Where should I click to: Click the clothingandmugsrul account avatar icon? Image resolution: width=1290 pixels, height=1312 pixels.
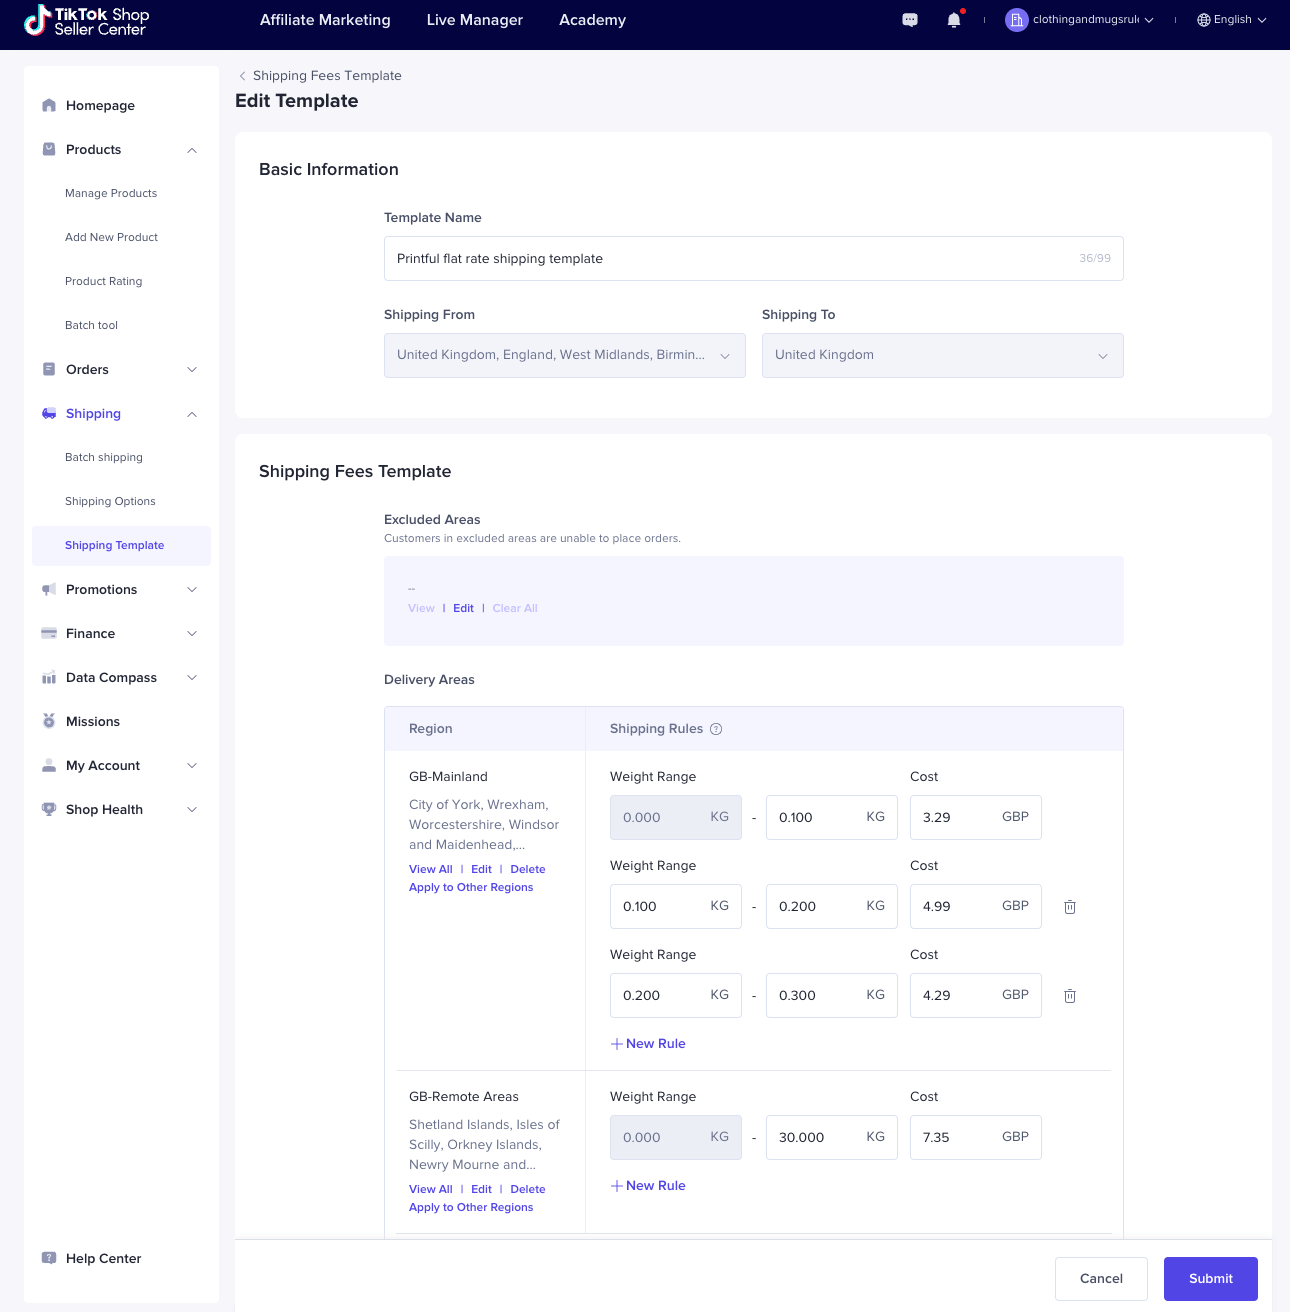[x=1016, y=19]
